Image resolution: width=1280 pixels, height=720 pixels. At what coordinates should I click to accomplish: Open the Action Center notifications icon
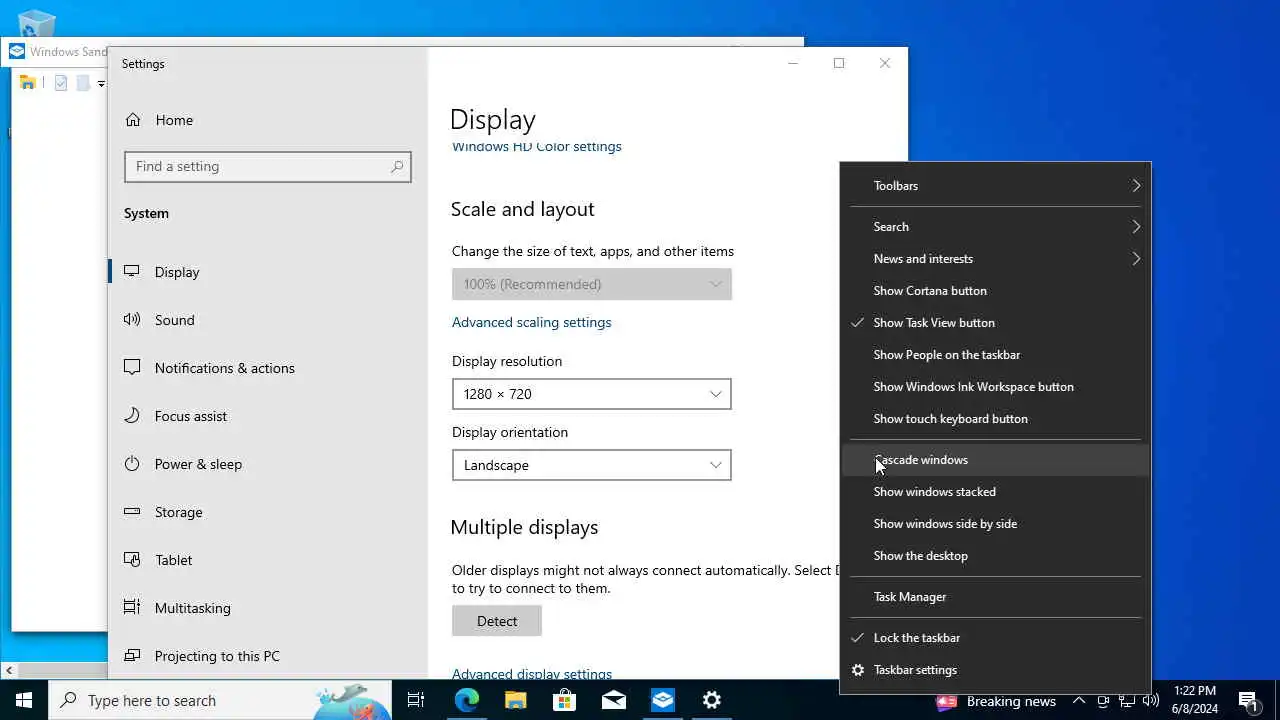[1248, 701]
